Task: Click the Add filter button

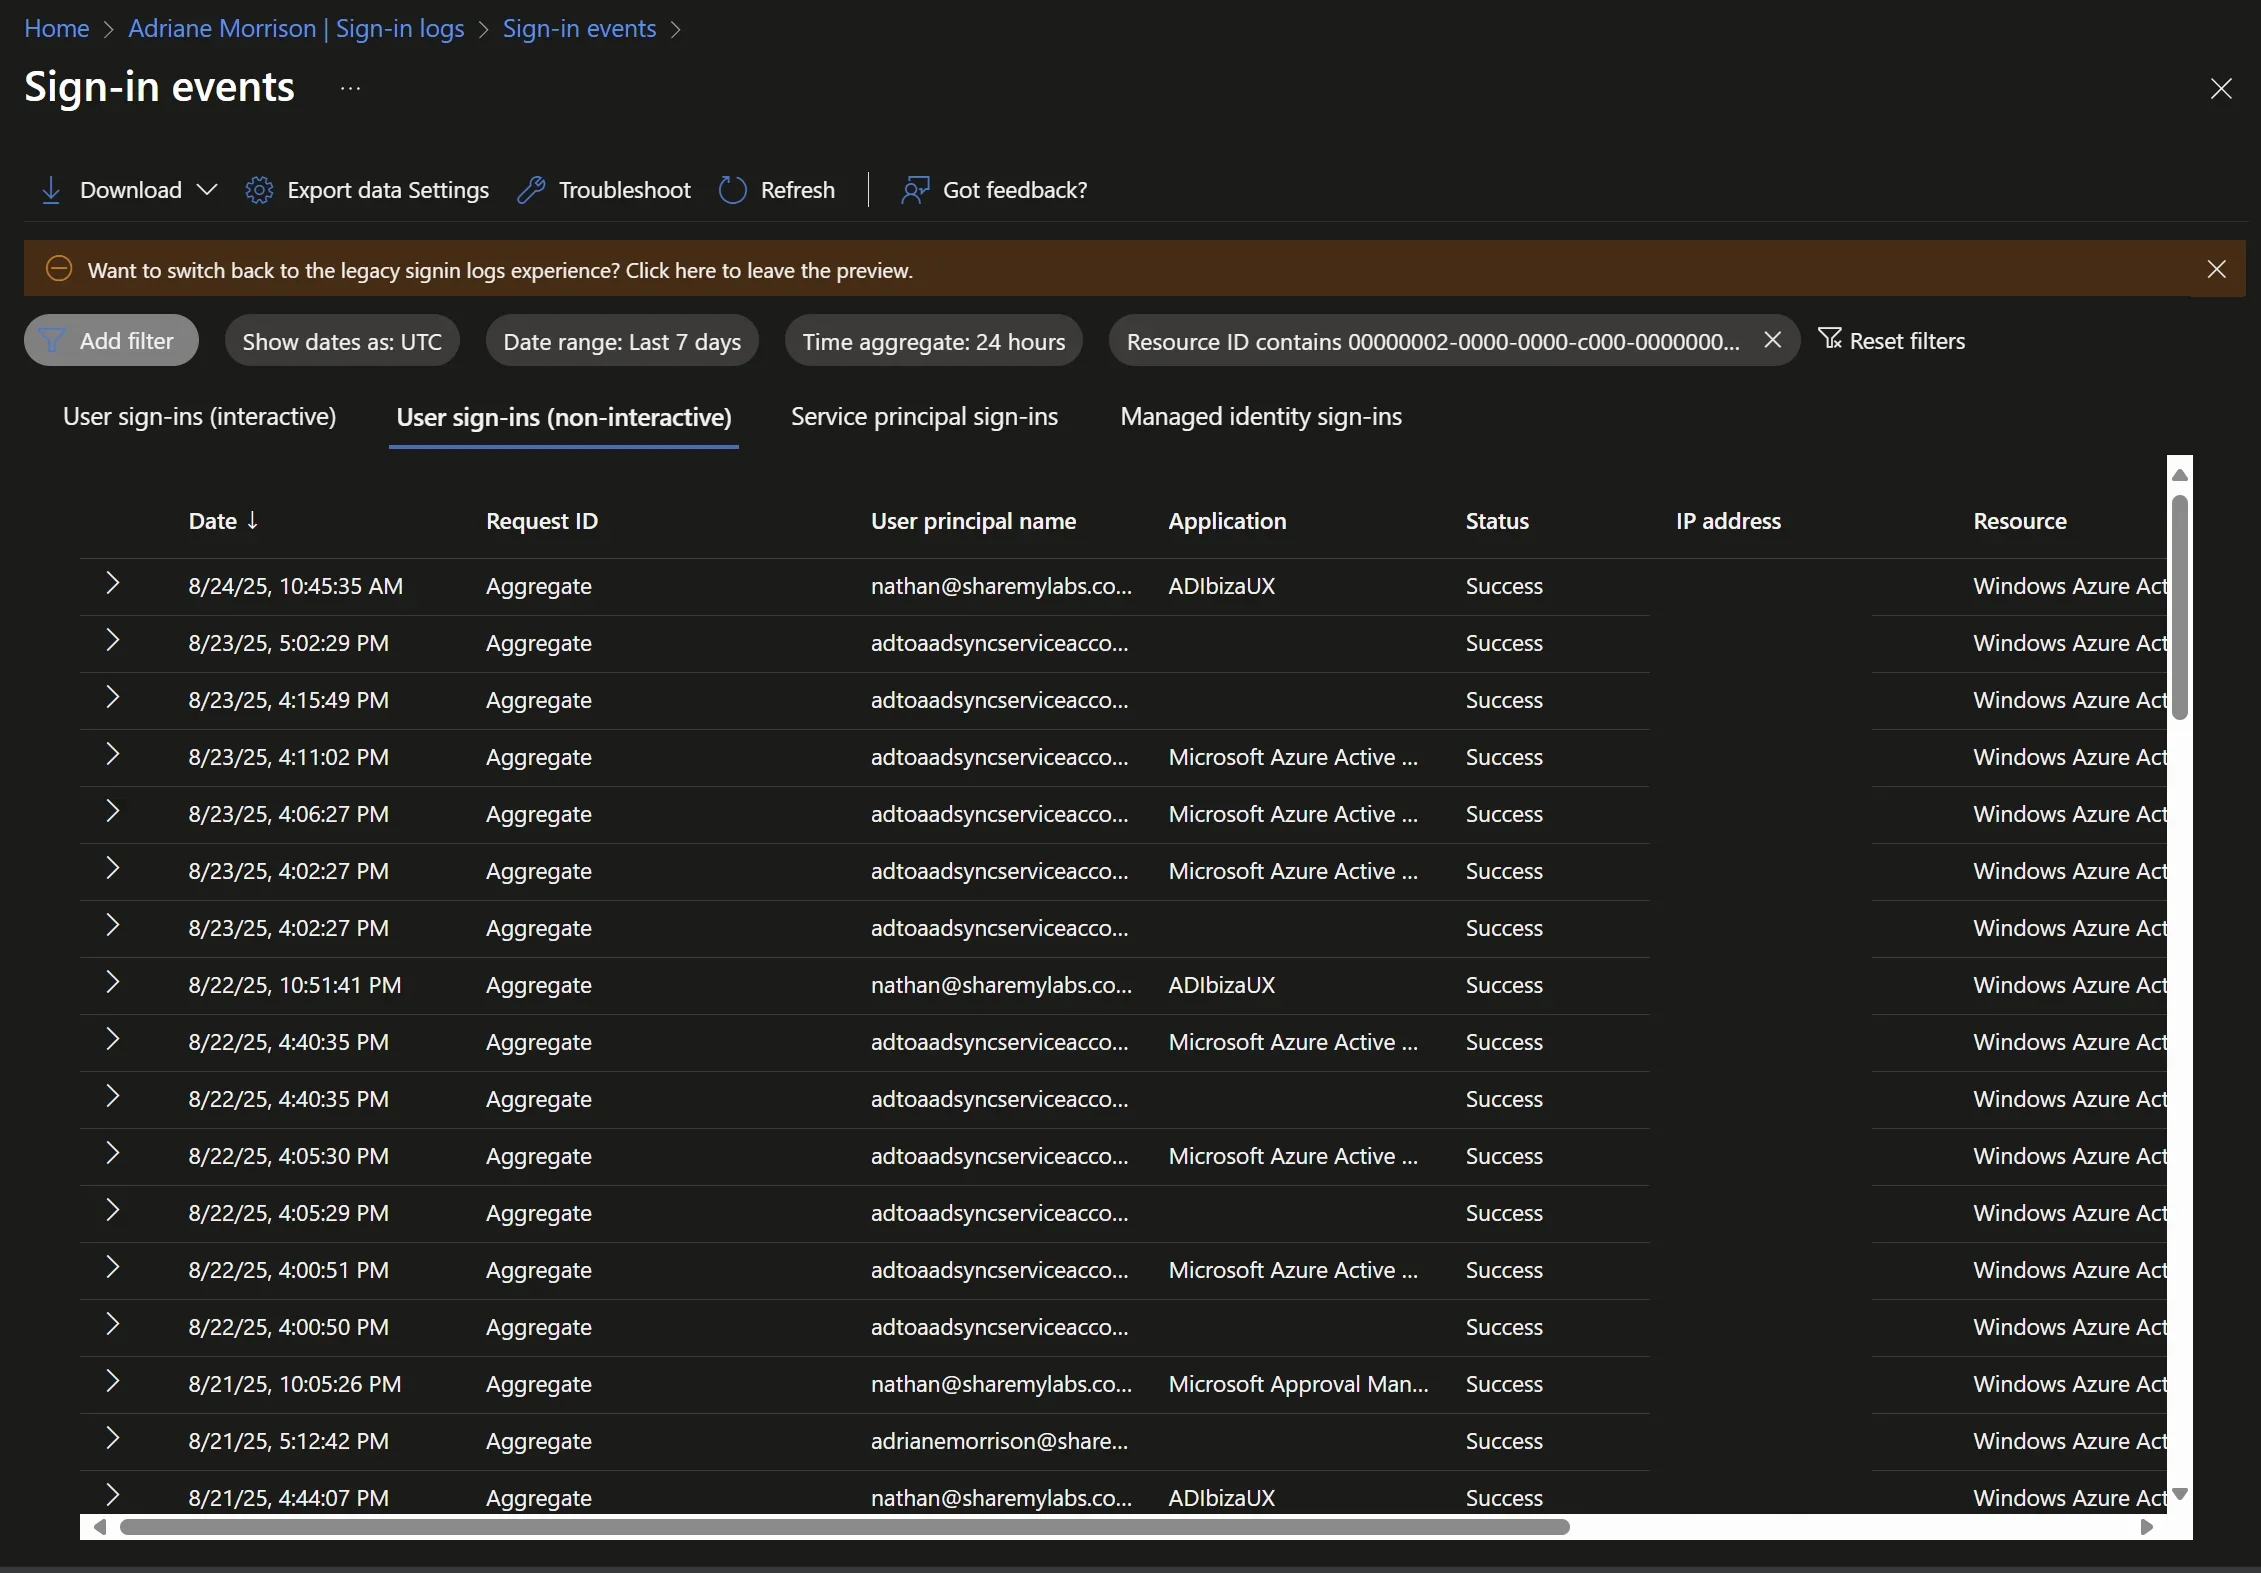Action: pos(111,341)
